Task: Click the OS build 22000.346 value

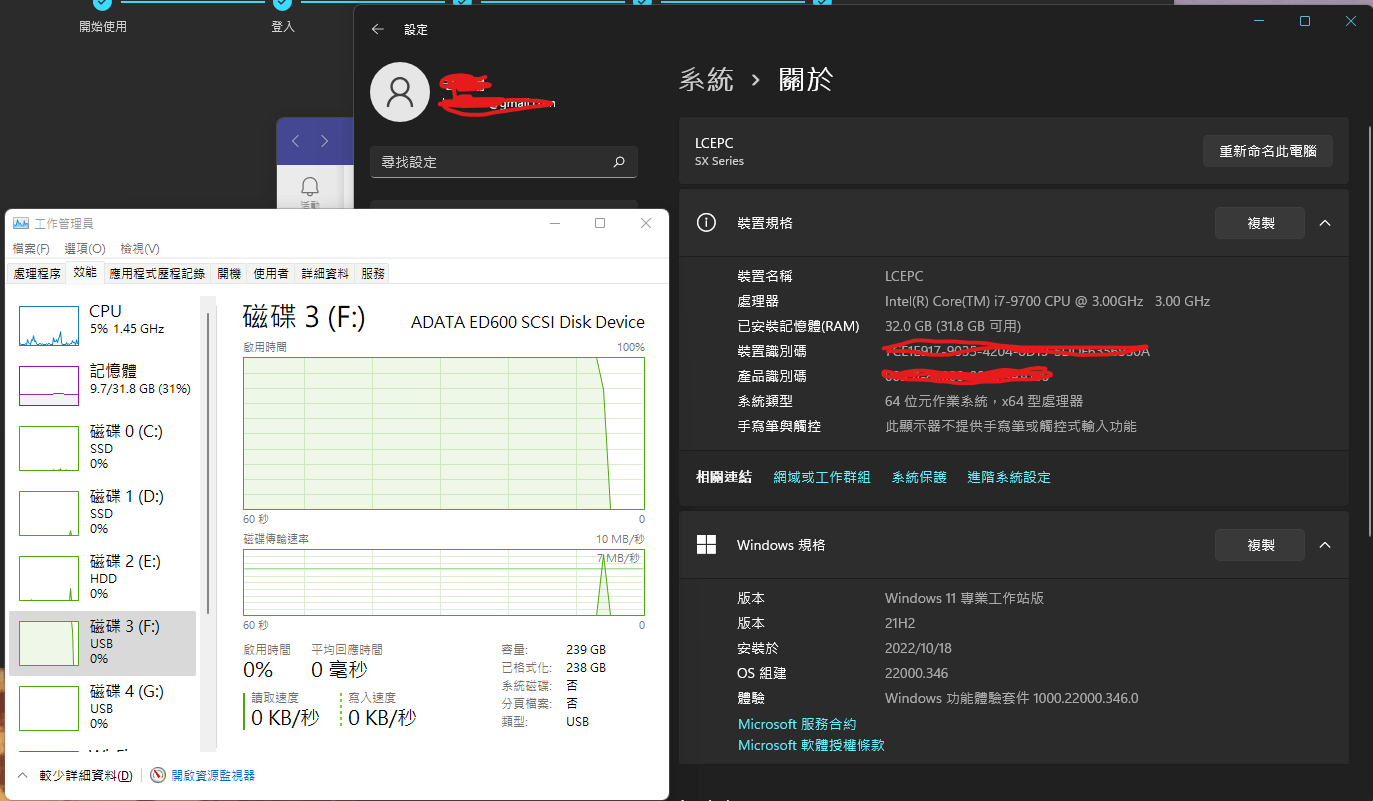Action: click(x=916, y=673)
